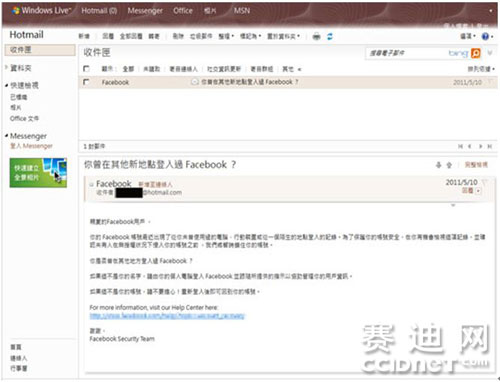The width and height of the screenshot is (500, 382).
Task: Click sender status icon beside Facebook in preview
Action: 91,184
